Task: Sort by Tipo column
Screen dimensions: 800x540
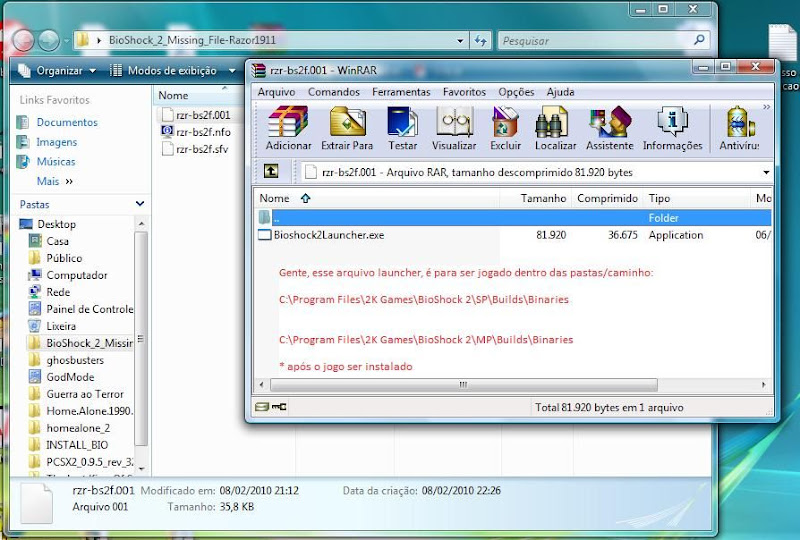Action: pyautogui.click(x=697, y=198)
